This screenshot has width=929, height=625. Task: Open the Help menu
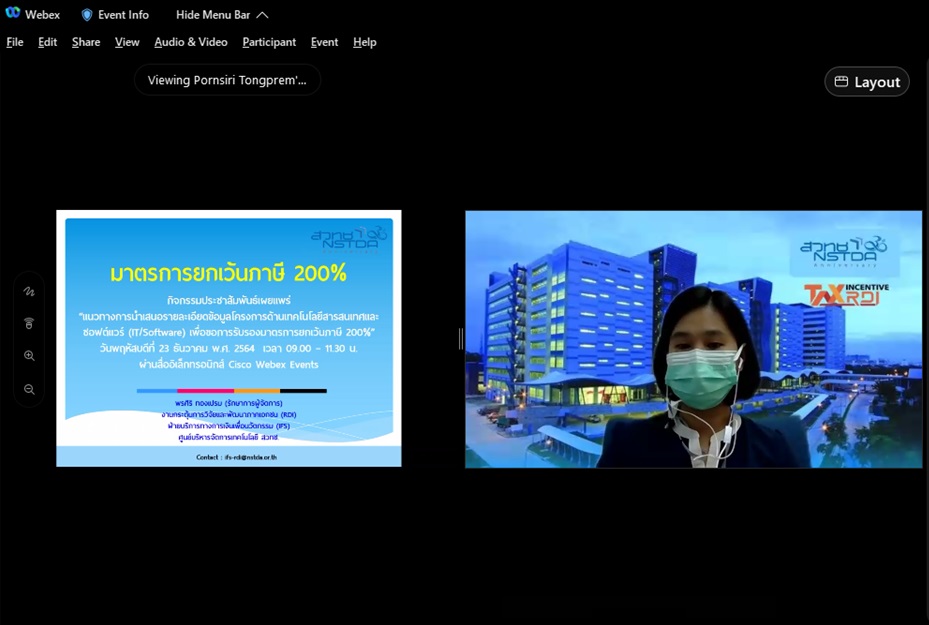pos(364,42)
